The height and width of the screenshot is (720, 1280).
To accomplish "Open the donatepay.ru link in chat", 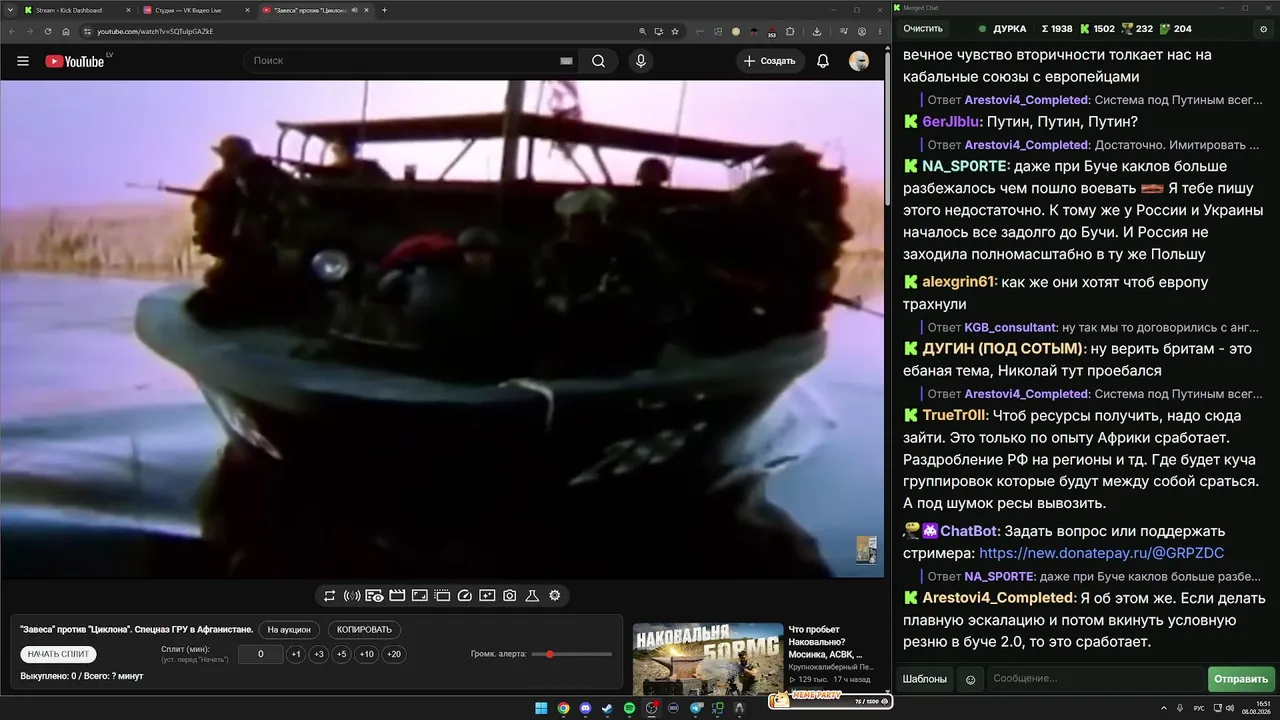I will (x=1101, y=553).
